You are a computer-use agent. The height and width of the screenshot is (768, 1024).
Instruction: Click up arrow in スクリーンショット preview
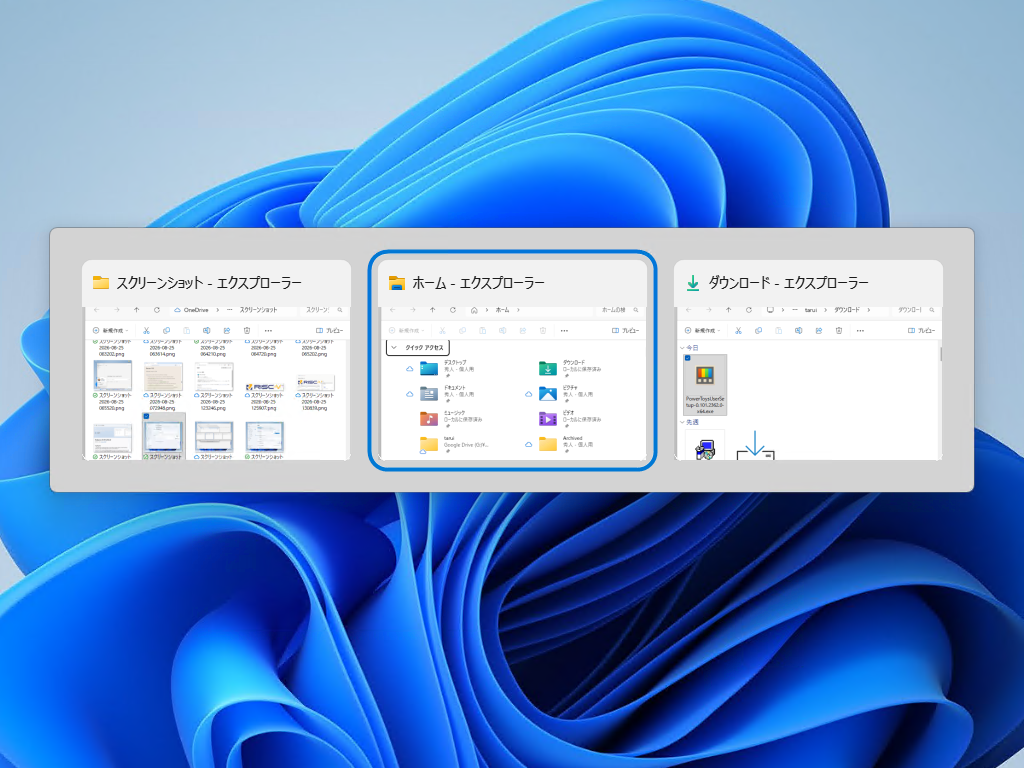[136, 310]
